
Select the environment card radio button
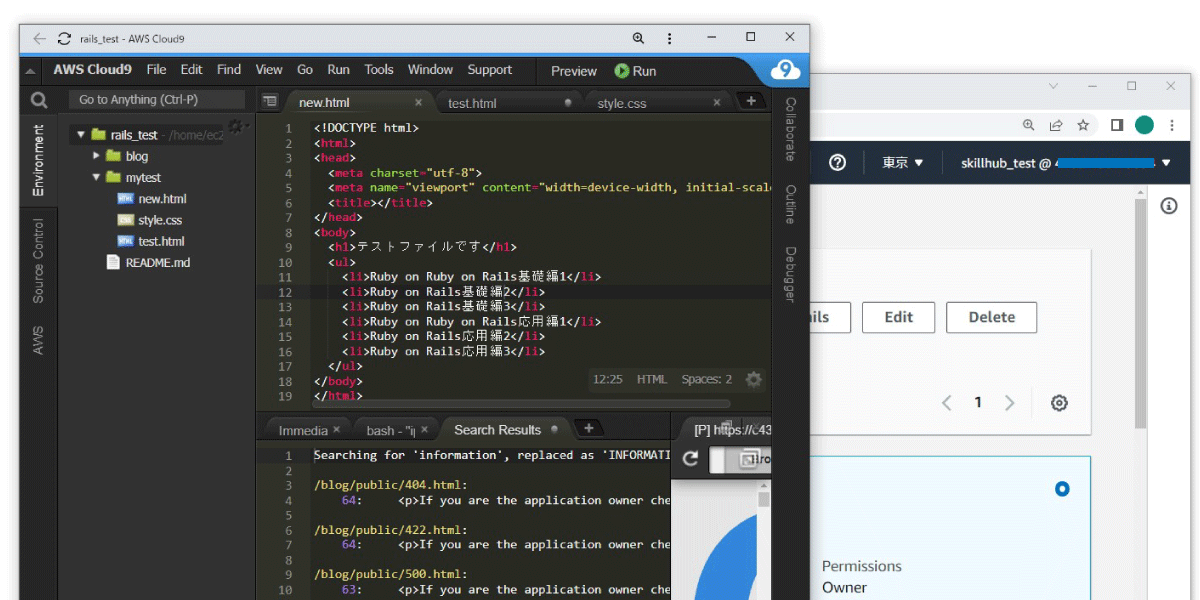pyautogui.click(x=1062, y=489)
